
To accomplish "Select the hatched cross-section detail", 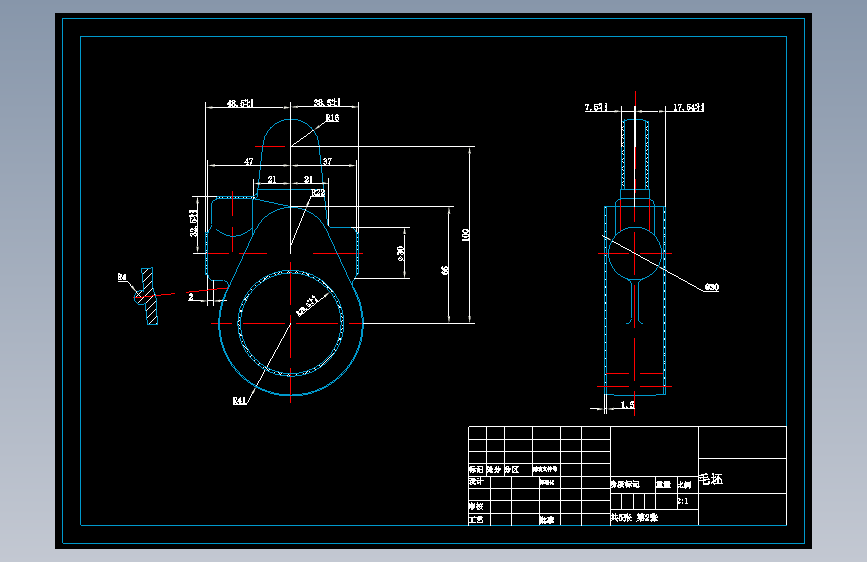I will 148,296.
